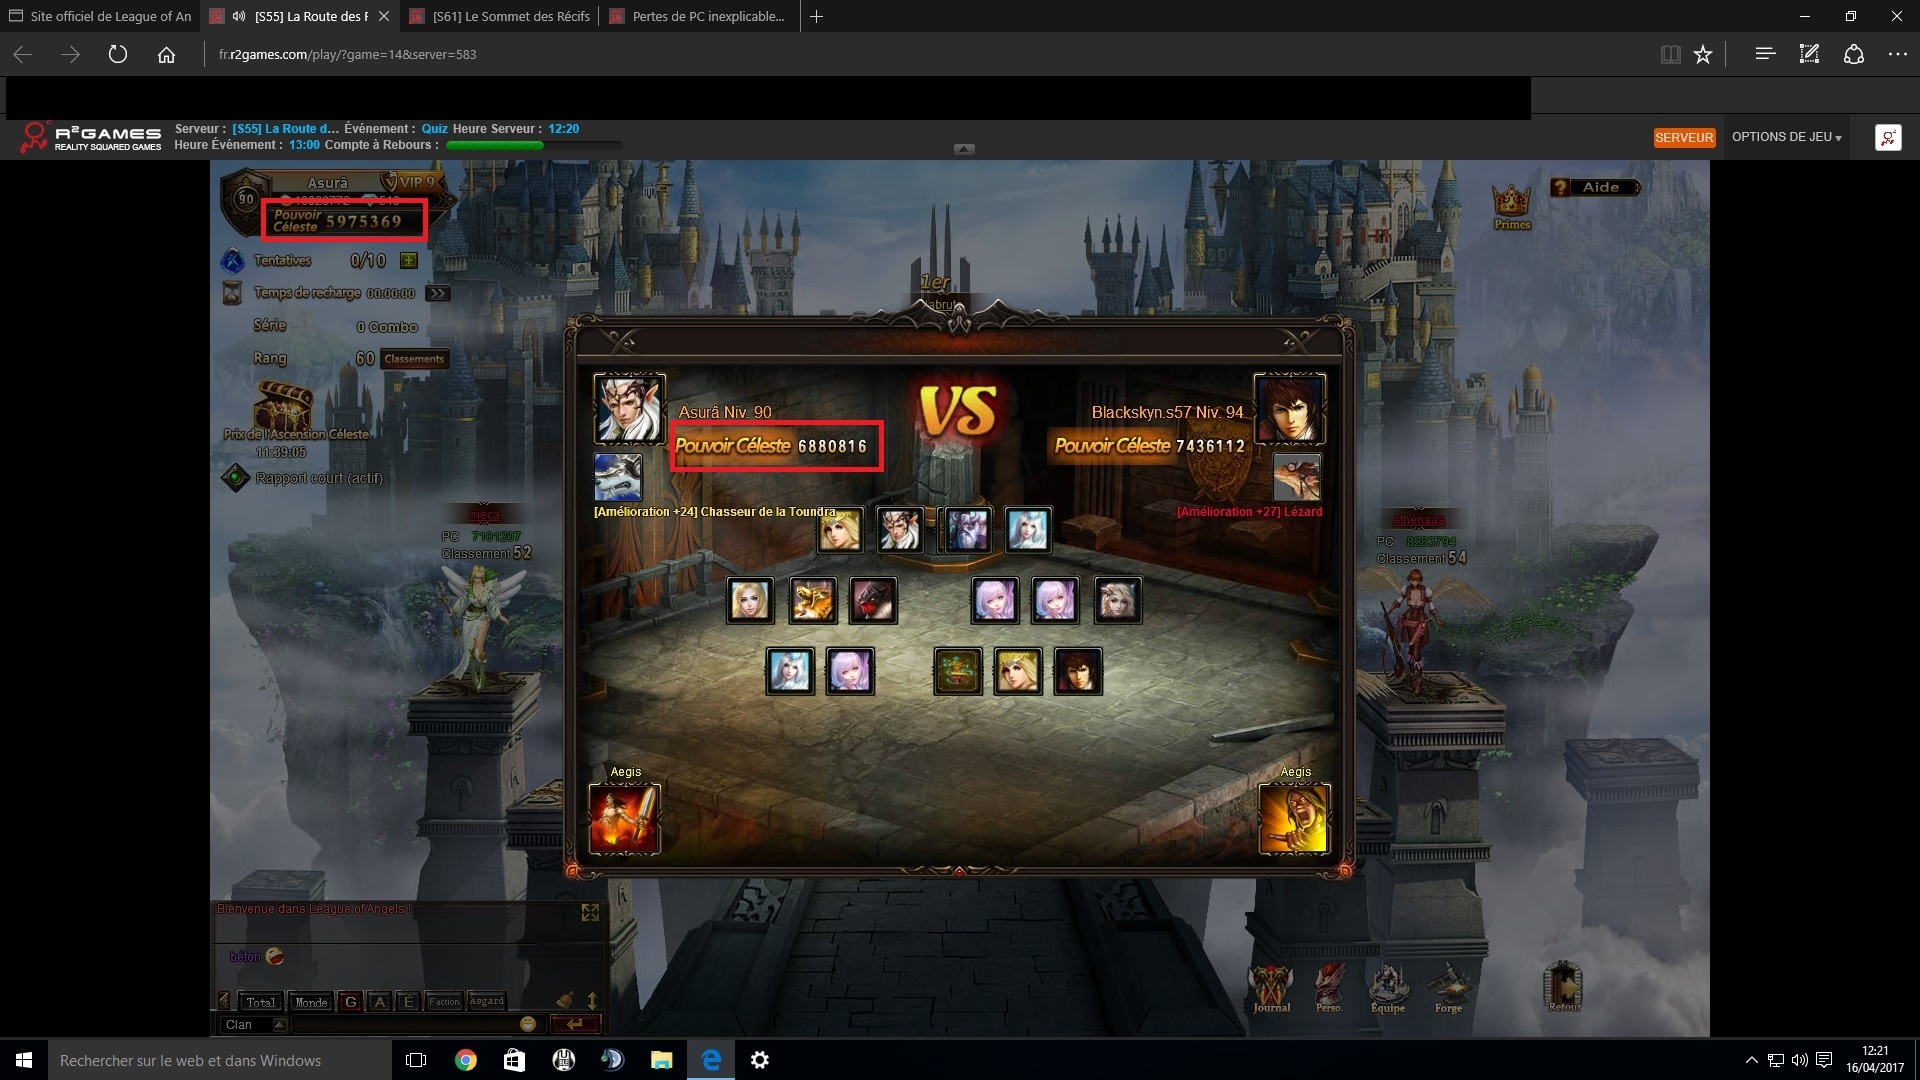The height and width of the screenshot is (1080, 1920).
Task: Toggle Rapport court active gem
Action: (235, 478)
